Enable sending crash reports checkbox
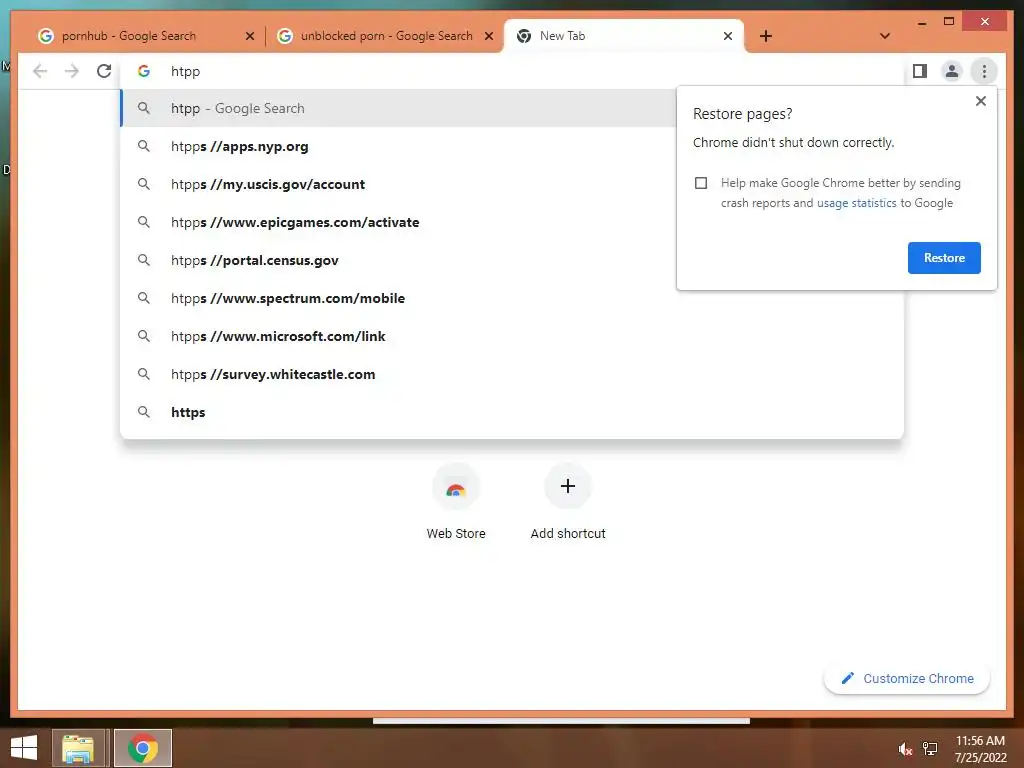 701,183
